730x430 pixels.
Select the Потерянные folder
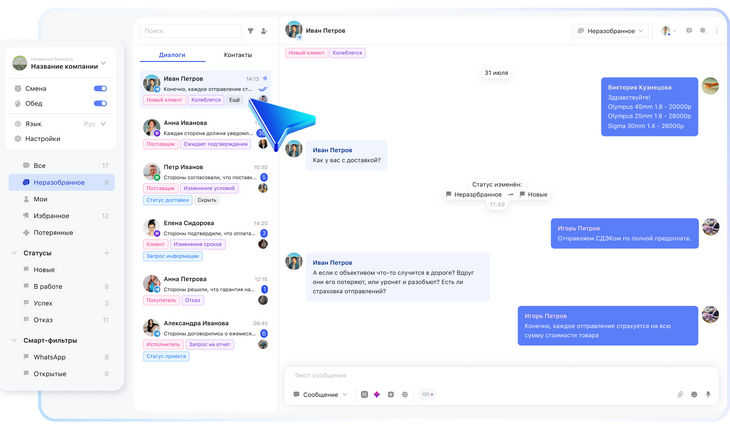[x=61, y=233]
